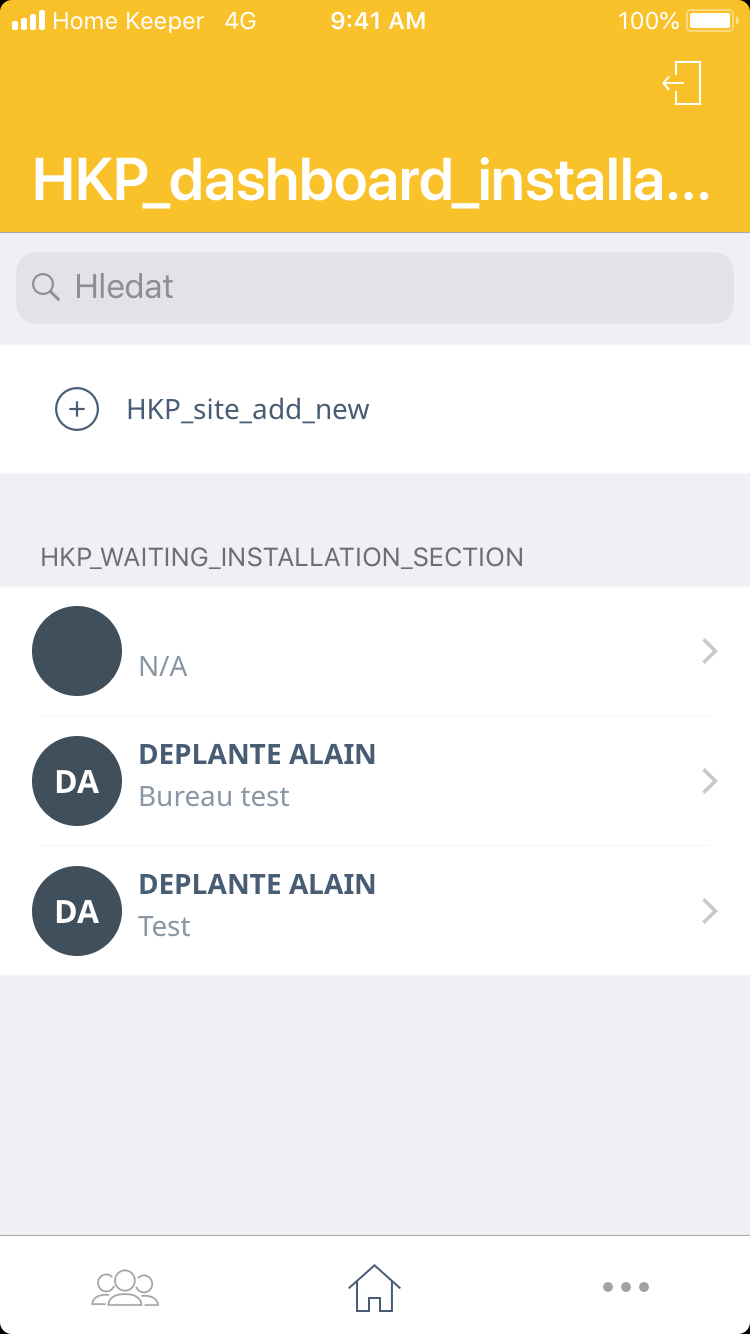The height and width of the screenshot is (1334, 750).
Task: Tap the blank avatar of N/A entry
Action: 77,651
